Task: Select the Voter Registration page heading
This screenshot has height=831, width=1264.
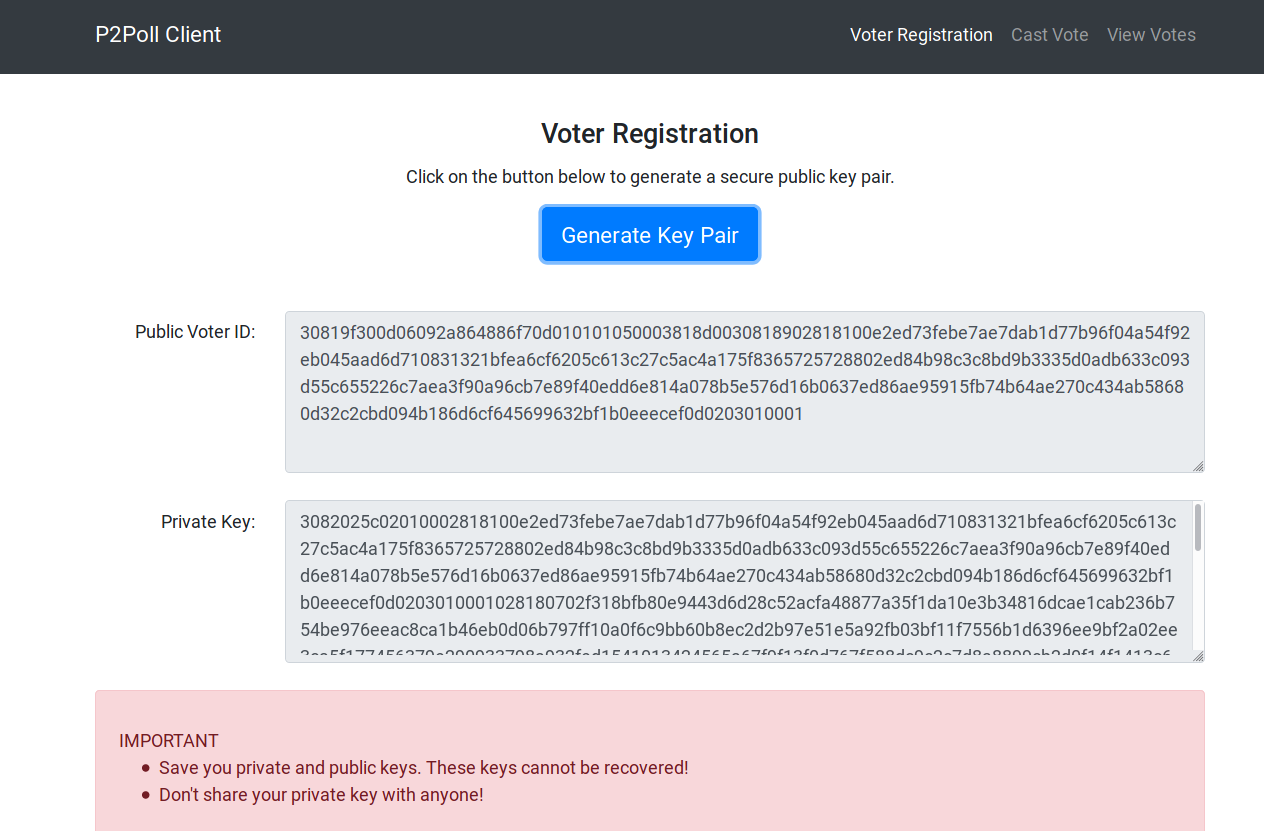Action: [x=650, y=134]
